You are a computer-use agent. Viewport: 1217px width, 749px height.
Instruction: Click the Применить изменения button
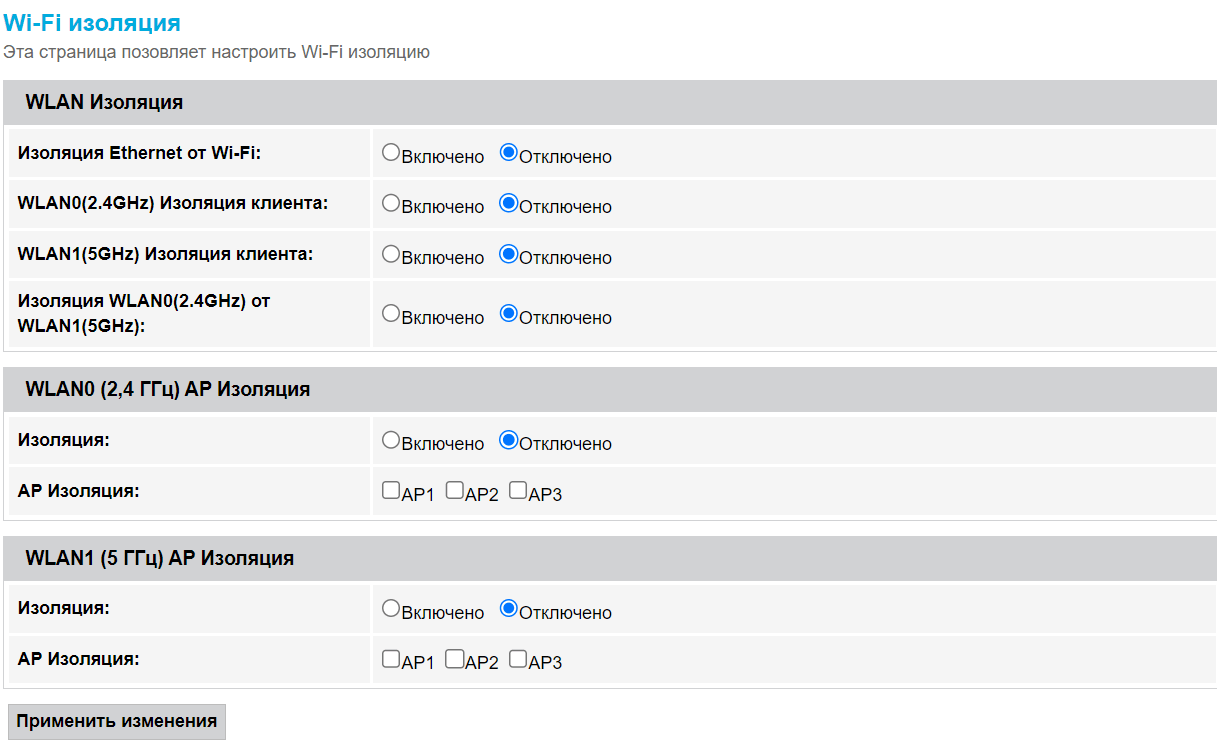(116, 721)
